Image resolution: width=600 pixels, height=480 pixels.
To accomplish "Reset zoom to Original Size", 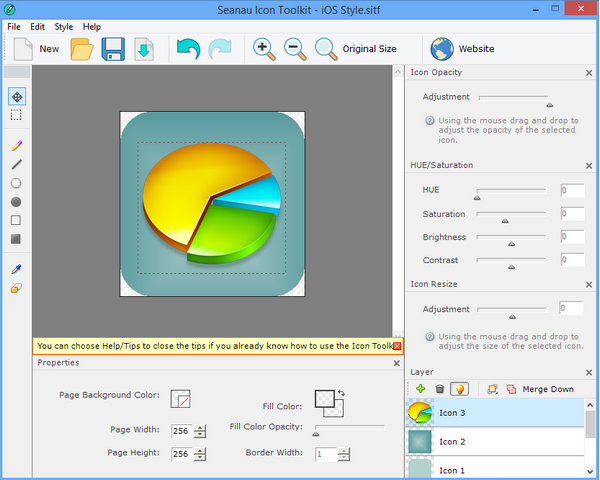I will click(x=355, y=49).
